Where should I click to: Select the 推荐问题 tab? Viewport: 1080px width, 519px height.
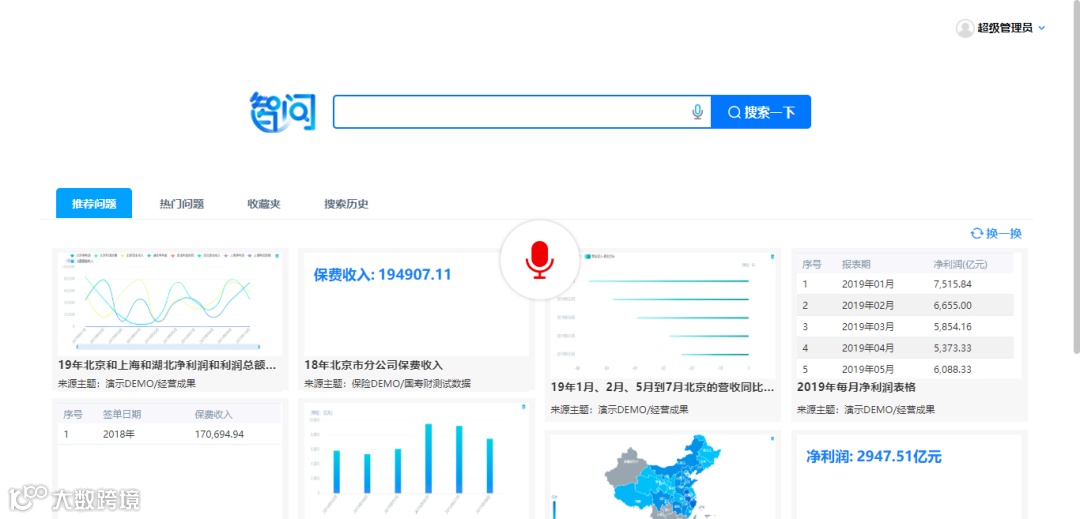pos(94,204)
